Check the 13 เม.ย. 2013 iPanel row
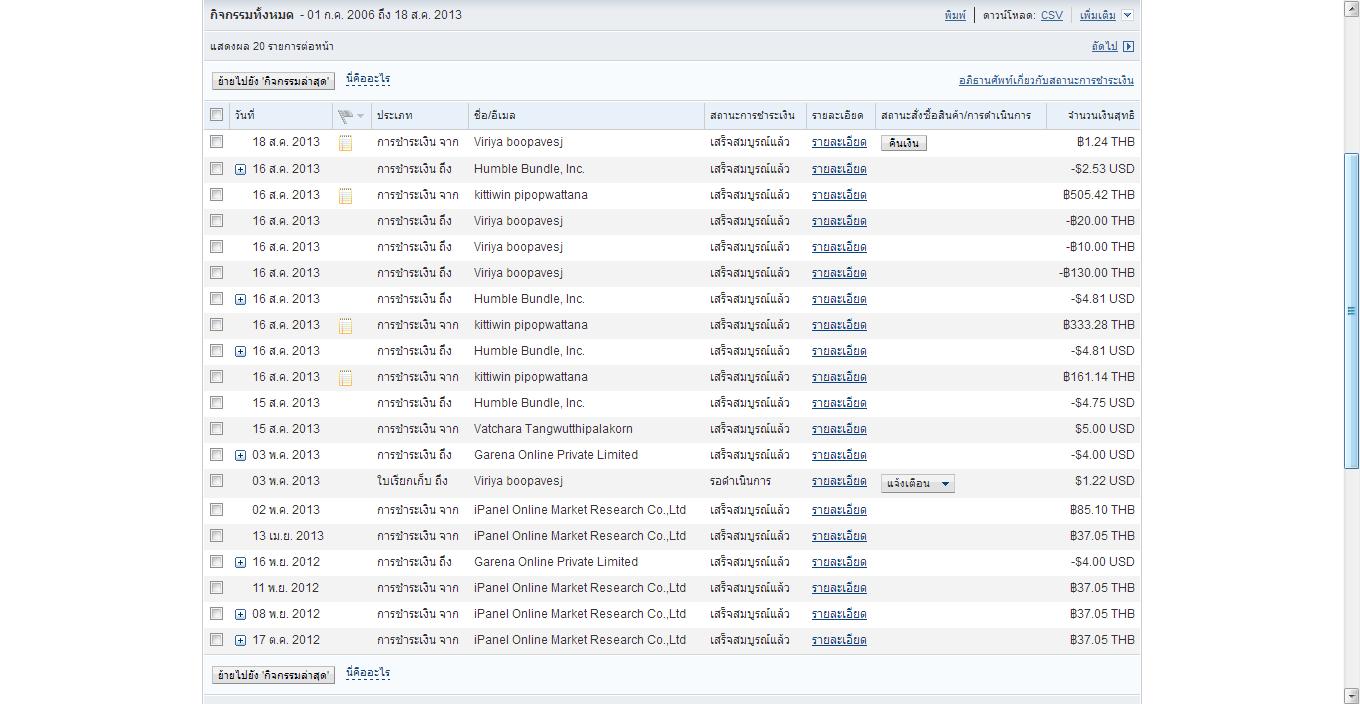 (216, 535)
